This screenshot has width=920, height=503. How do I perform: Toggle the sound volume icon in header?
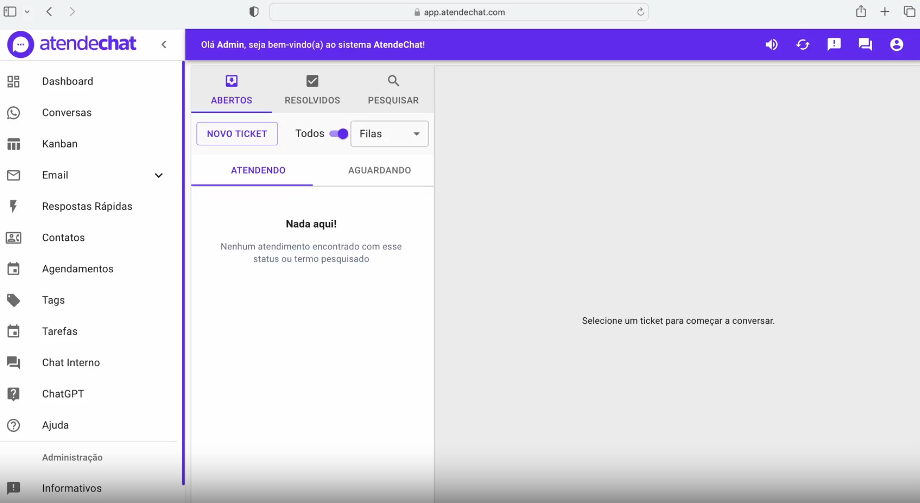771,45
